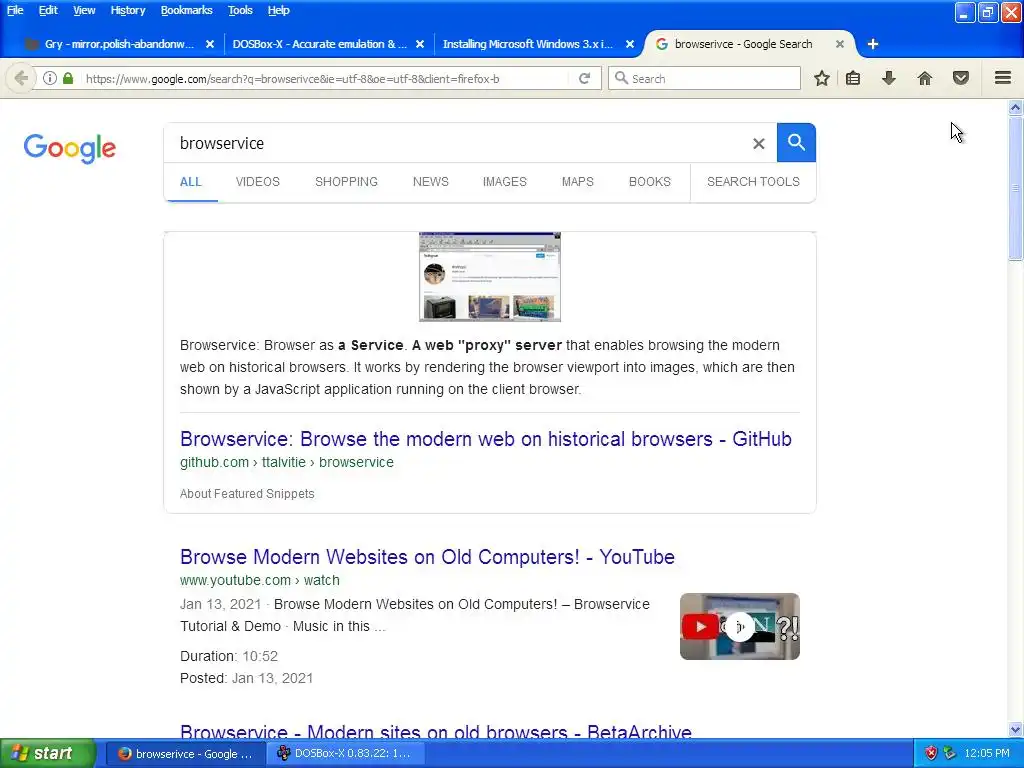Screen dimensions: 1024x768
Task: Save page to Pocket
Action: coord(961,78)
